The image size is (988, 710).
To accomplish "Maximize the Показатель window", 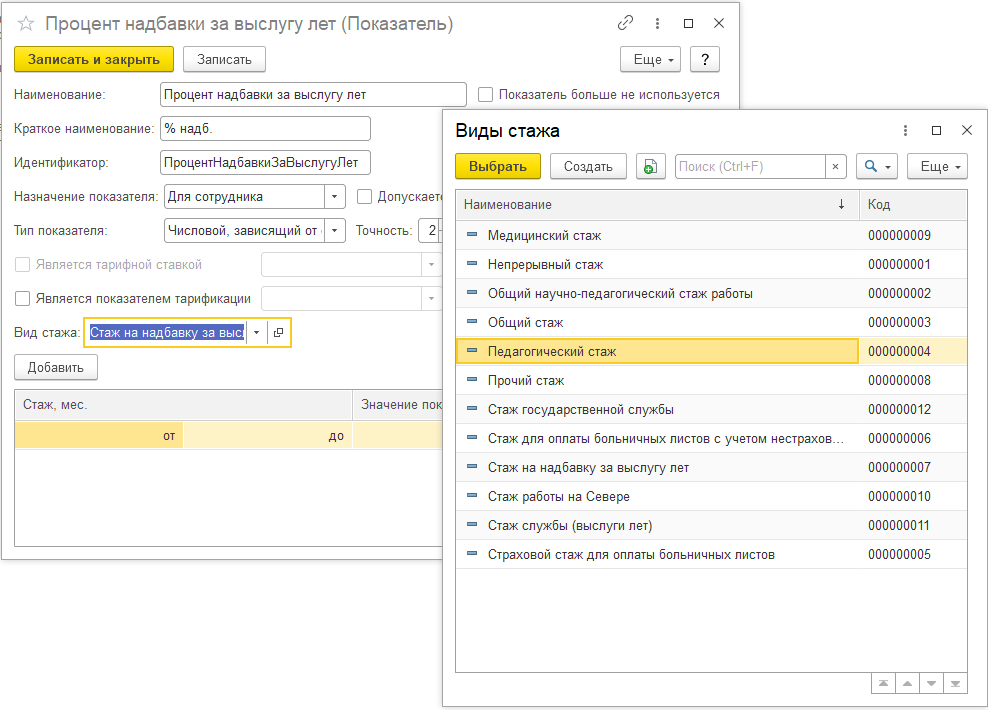I will pyautogui.click(x=688, y=23).
